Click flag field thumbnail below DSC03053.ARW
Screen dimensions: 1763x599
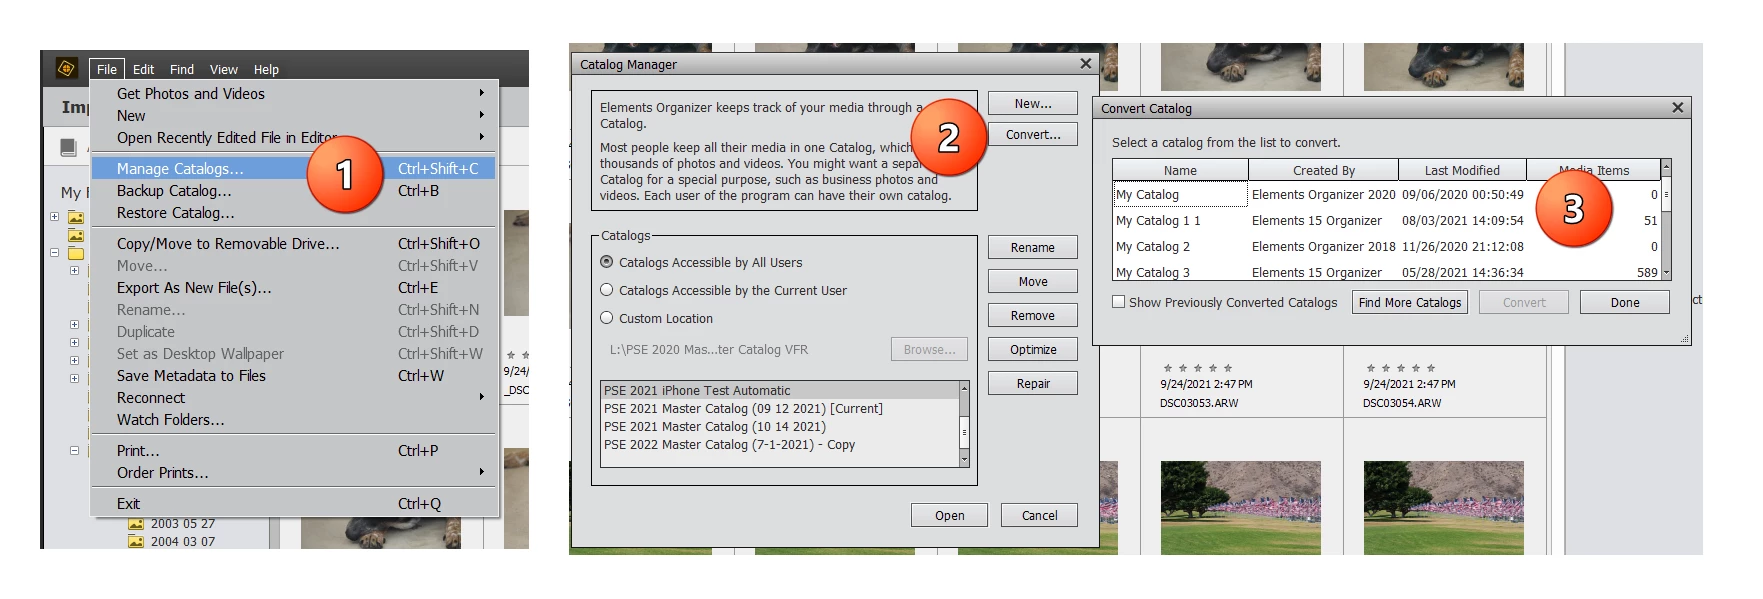(x=1240, y=506)
